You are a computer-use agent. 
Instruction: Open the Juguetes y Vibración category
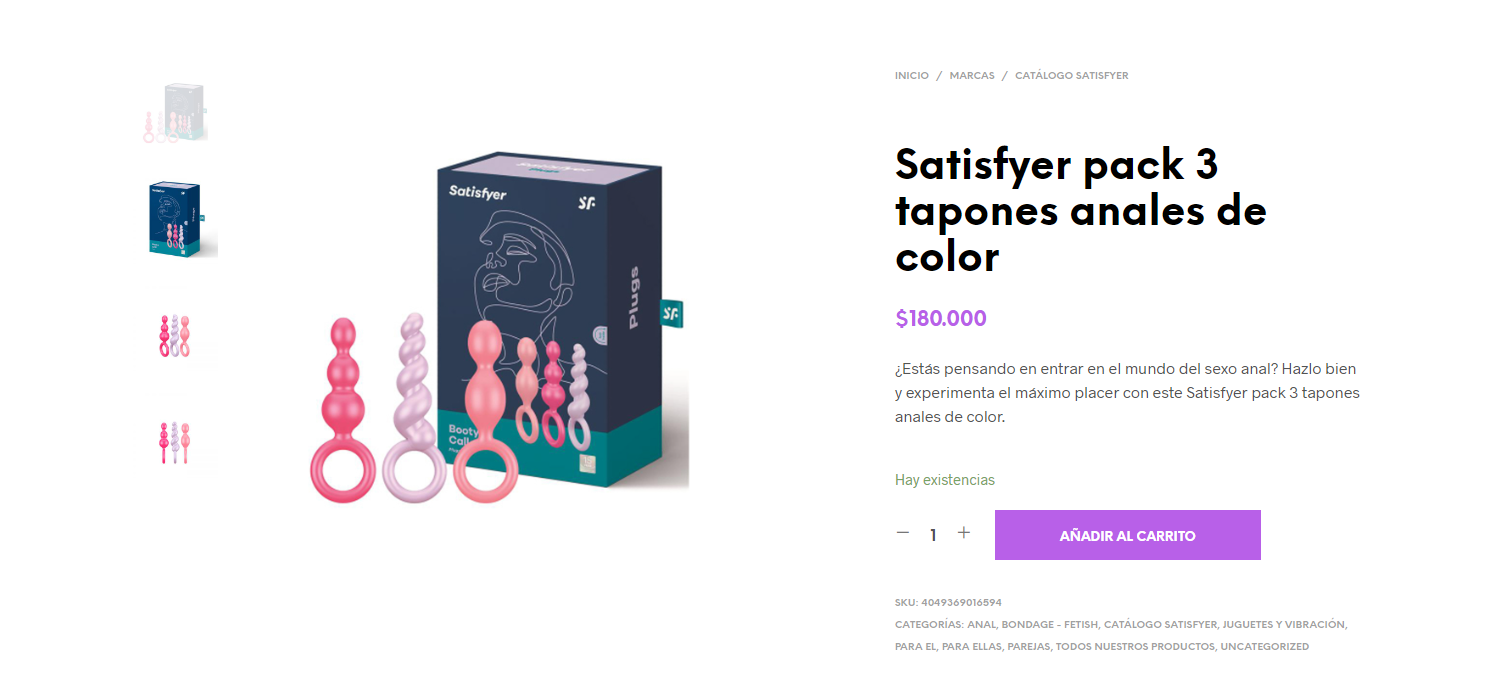pyautogui.click(x=1283, y=624)
